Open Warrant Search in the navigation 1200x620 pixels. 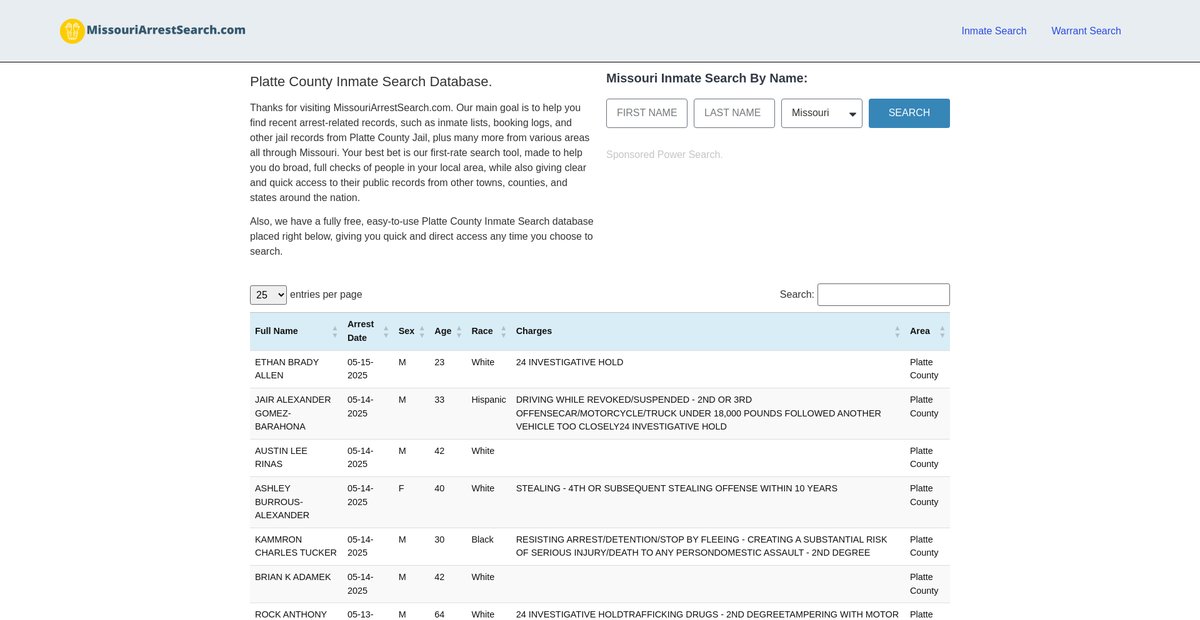[1085, 31]
